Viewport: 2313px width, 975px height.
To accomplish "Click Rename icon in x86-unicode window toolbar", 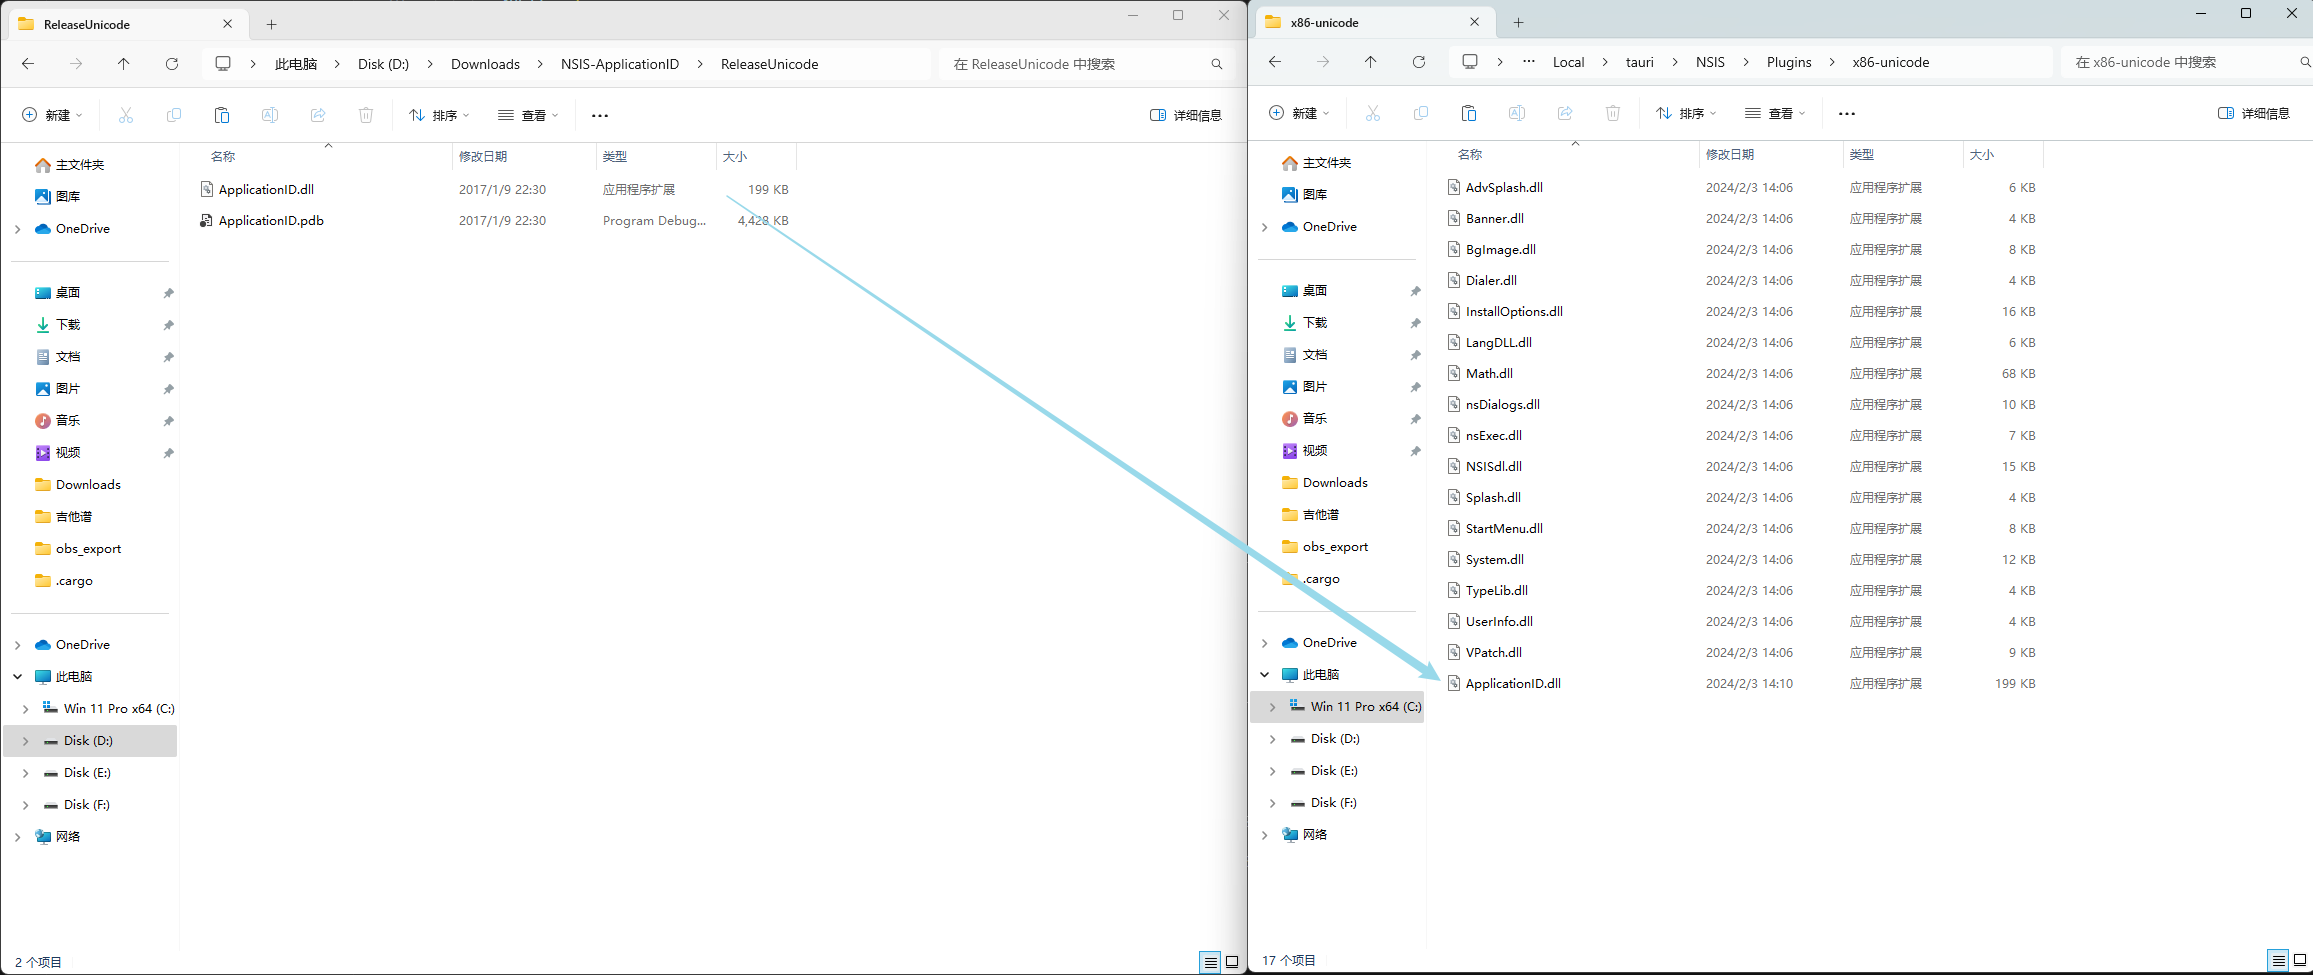I will 1517,114.
